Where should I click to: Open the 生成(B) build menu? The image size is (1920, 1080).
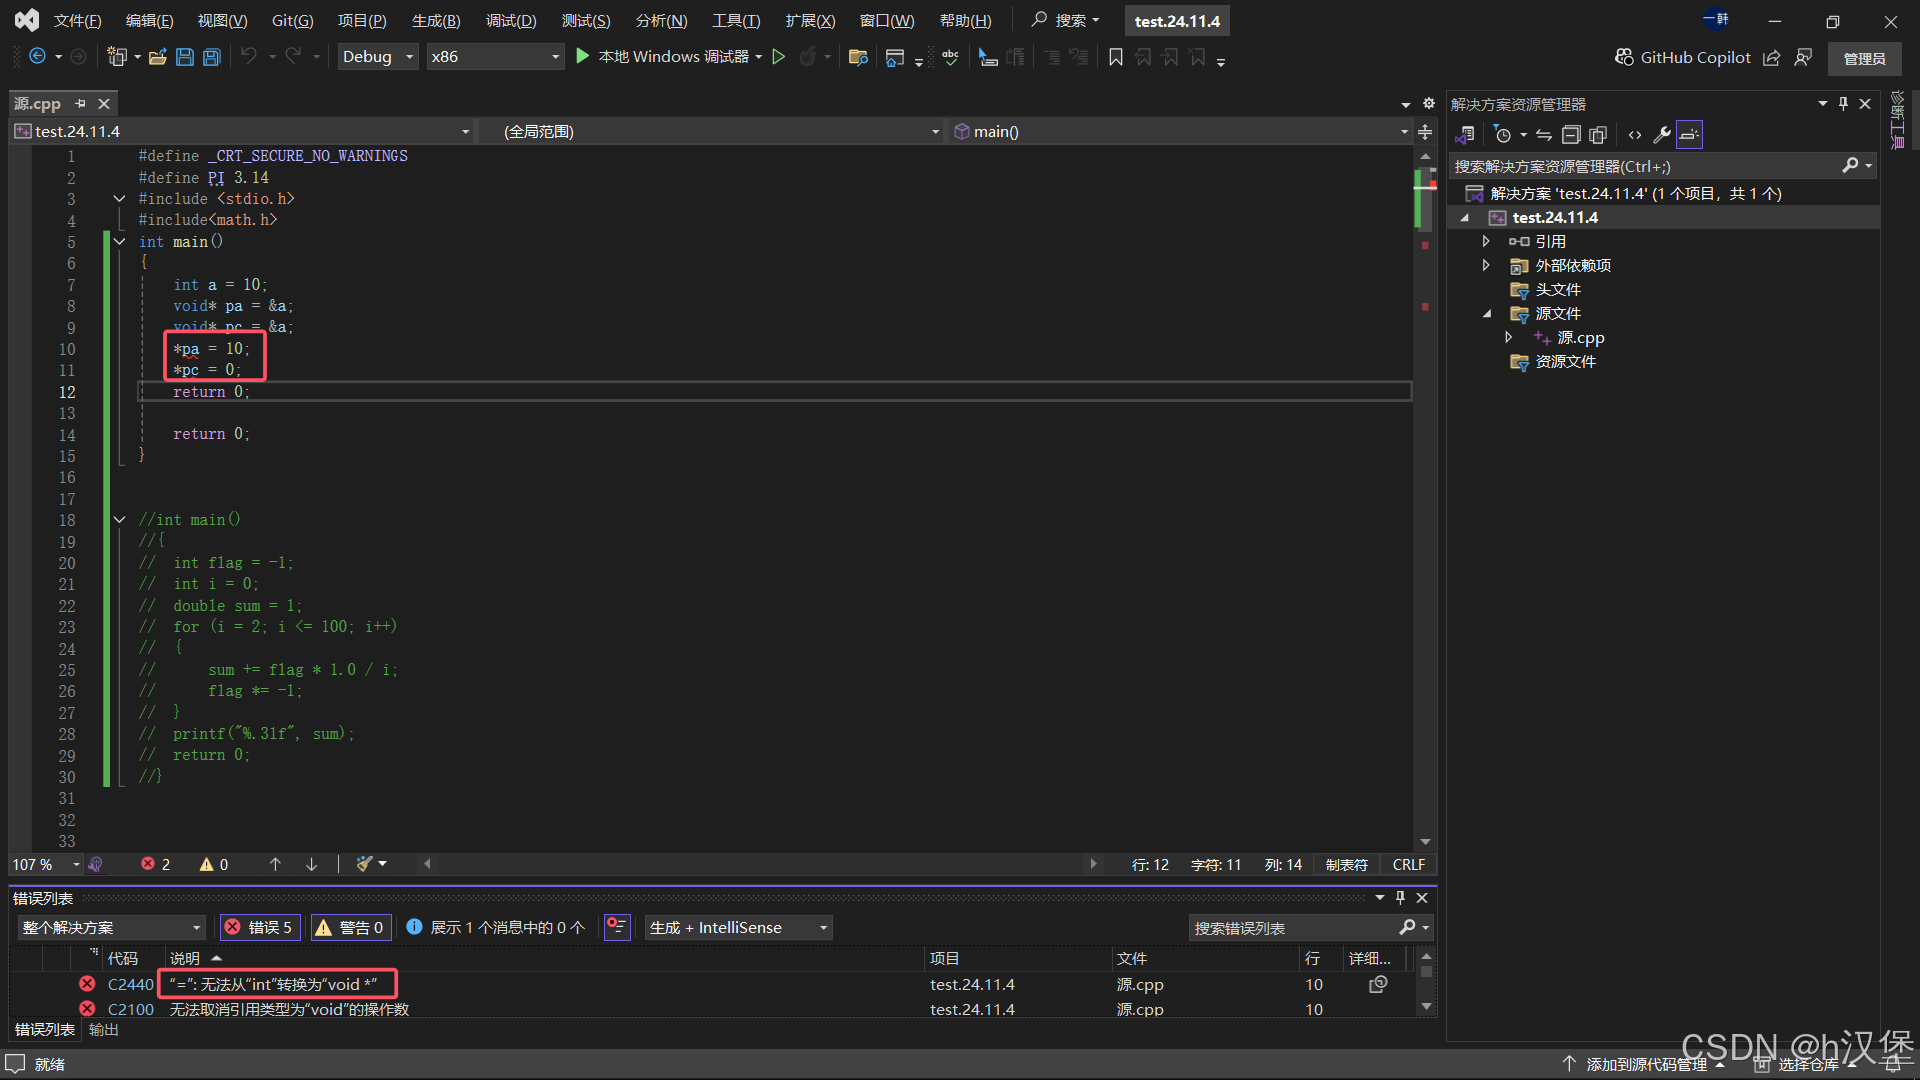436,20
